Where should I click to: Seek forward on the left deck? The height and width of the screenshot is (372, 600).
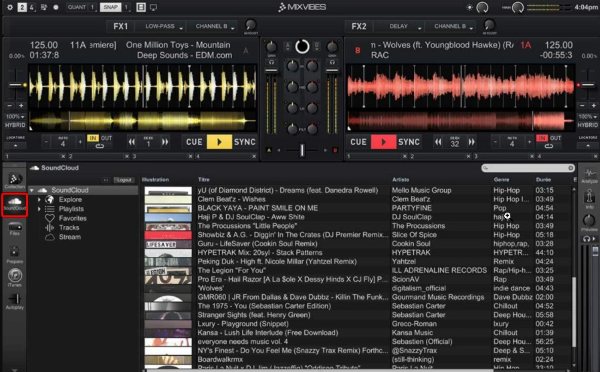point(165,142)
